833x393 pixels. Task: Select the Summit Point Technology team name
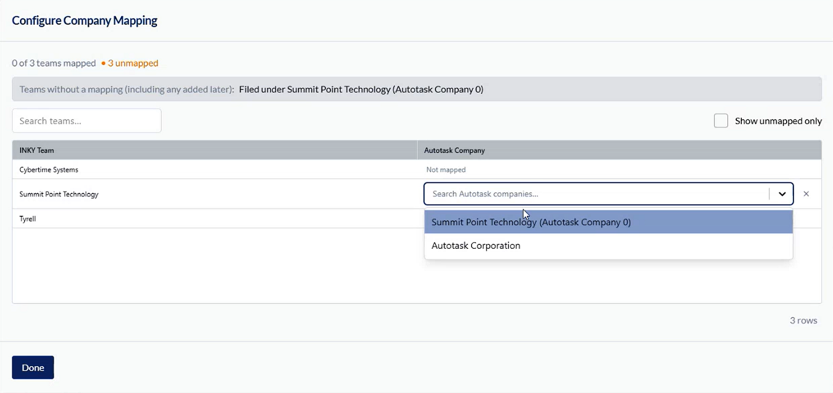coord(59,194)
